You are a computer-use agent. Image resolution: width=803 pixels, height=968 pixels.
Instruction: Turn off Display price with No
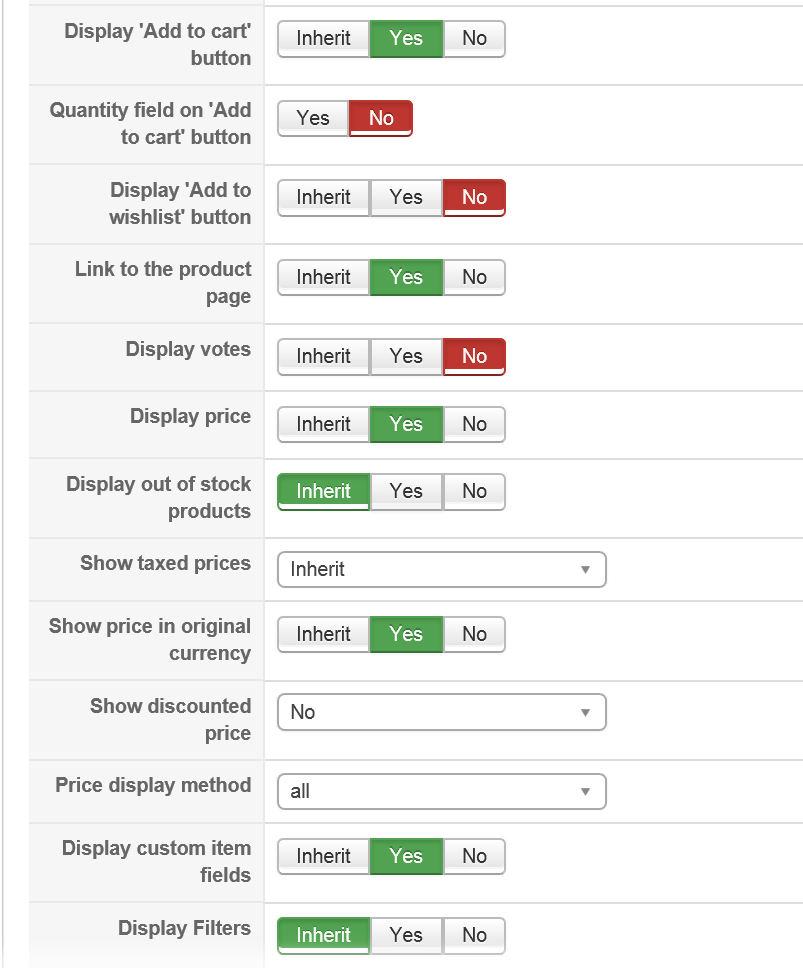[x=474, y=424]
